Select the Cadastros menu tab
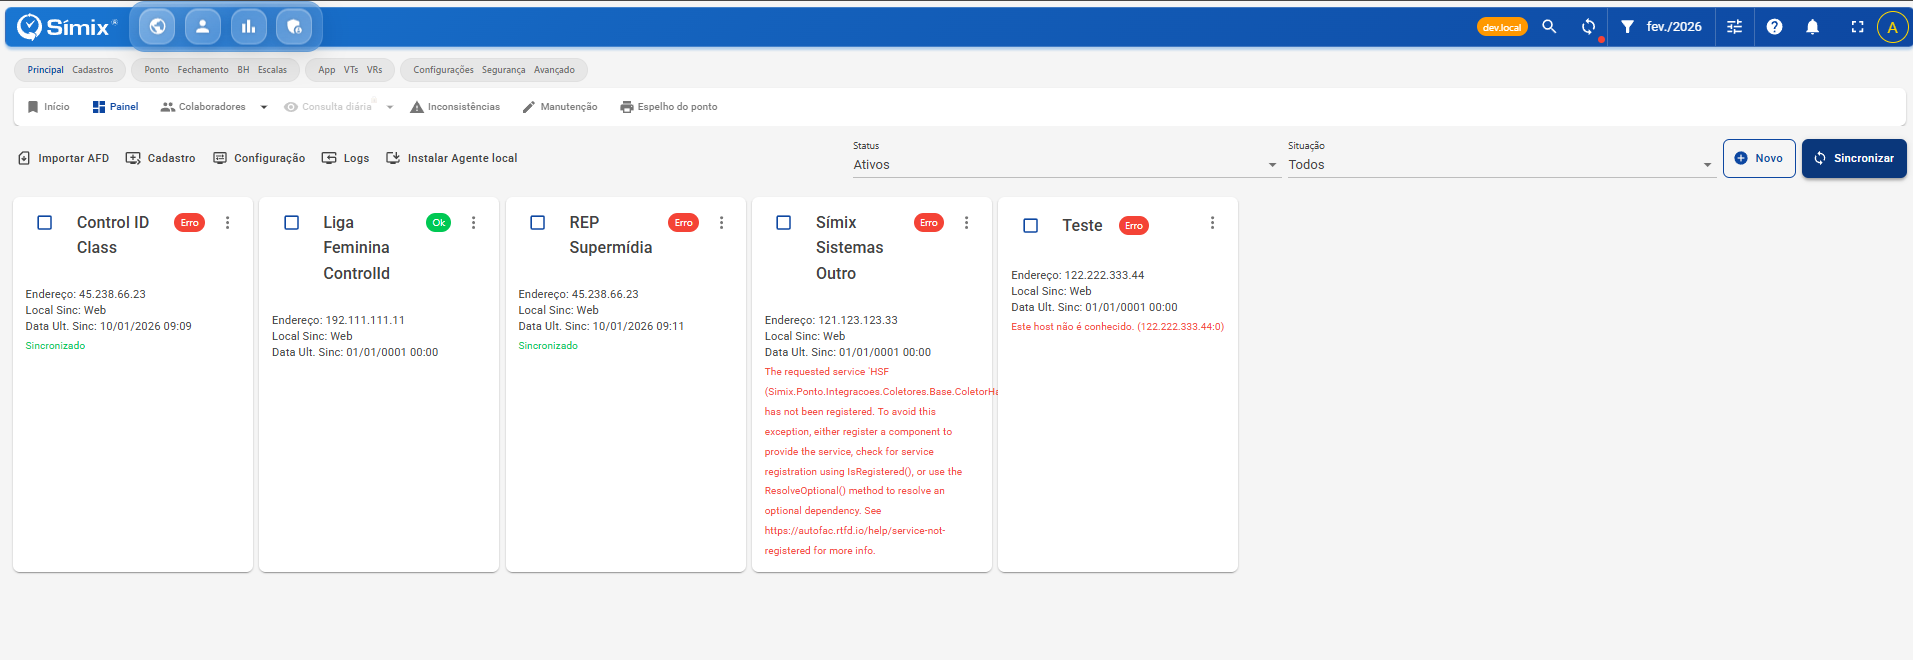Viewport: 1913px width, 660px height. coord(93,70)
